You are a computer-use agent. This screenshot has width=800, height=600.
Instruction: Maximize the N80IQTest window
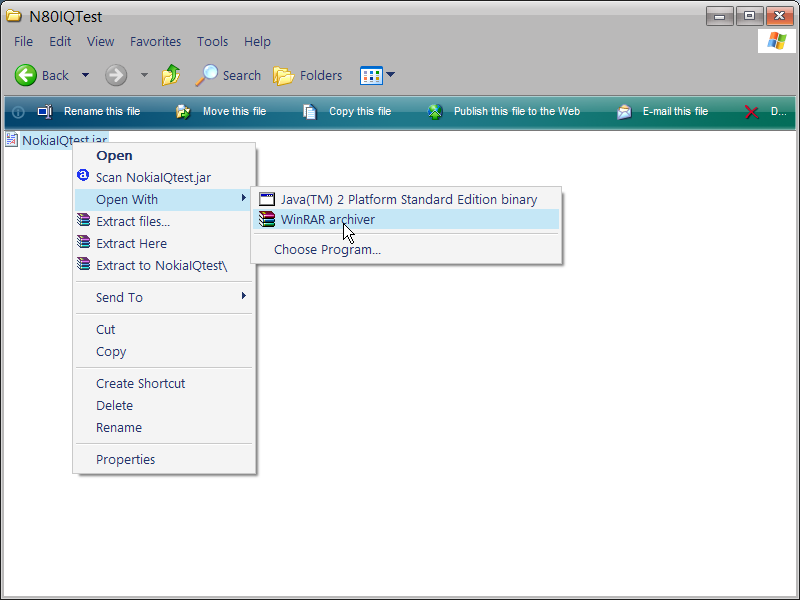tap(749, 16)
